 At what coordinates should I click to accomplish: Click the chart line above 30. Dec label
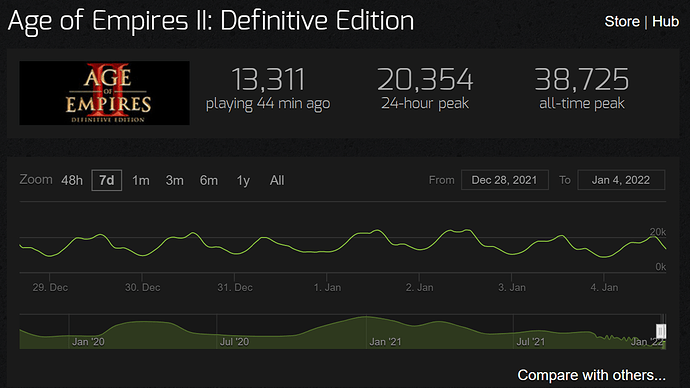tap(142, 256)
